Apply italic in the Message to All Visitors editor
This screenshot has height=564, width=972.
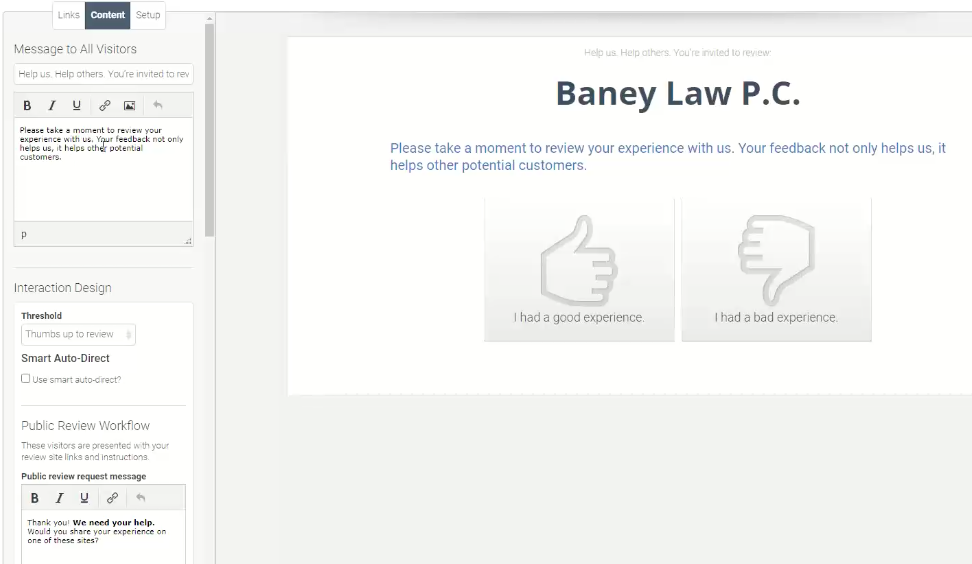52,105
